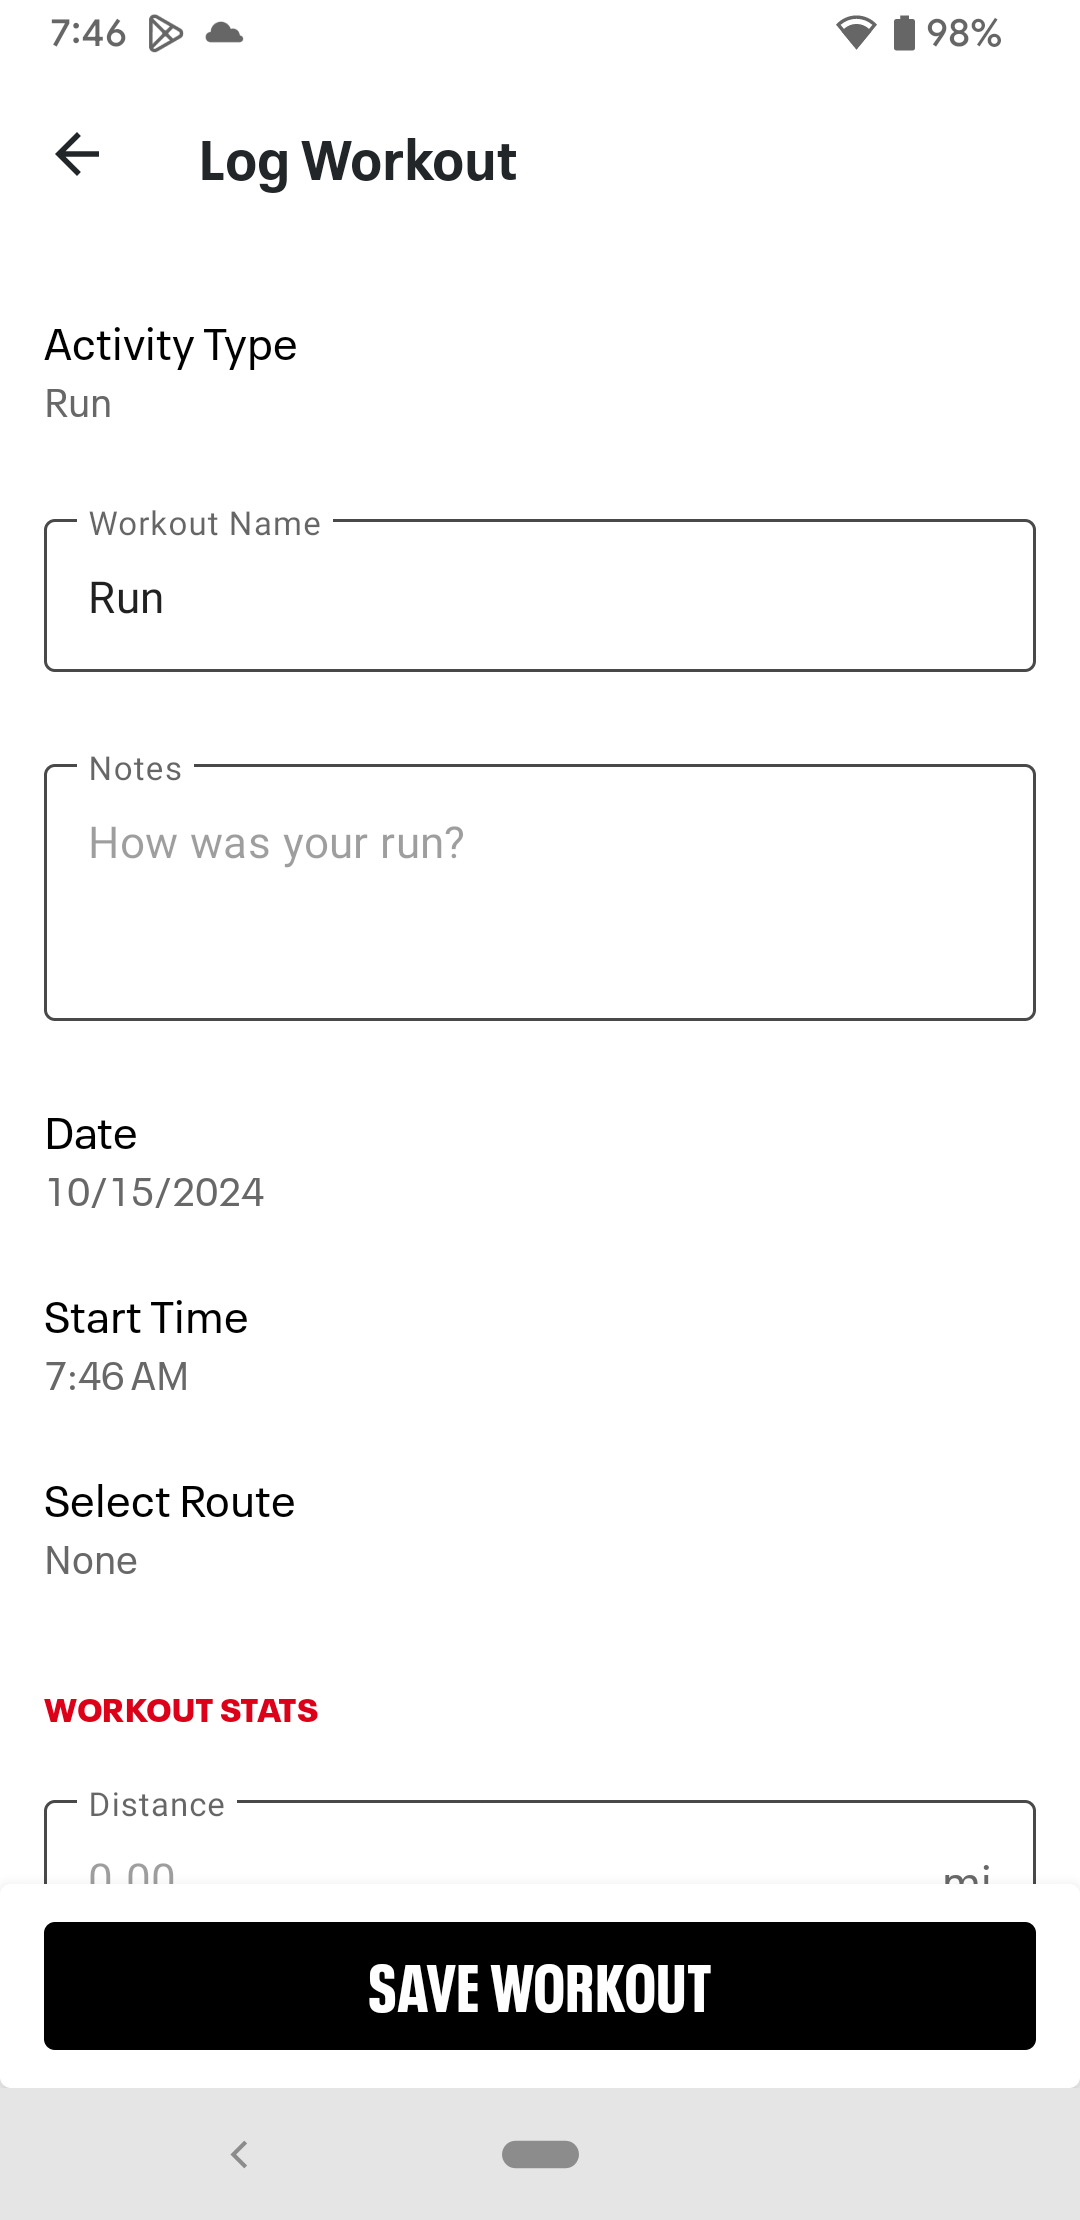
Task: Tap the 7:46 clock in status bar
Action: pyautogui.click(x=88, y=34)
